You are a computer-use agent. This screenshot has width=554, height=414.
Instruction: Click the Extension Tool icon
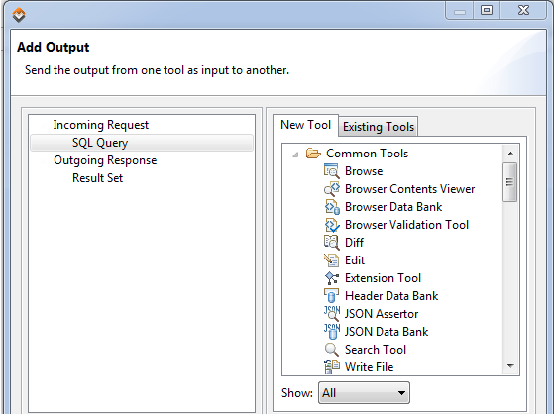(x=331, y=278)
